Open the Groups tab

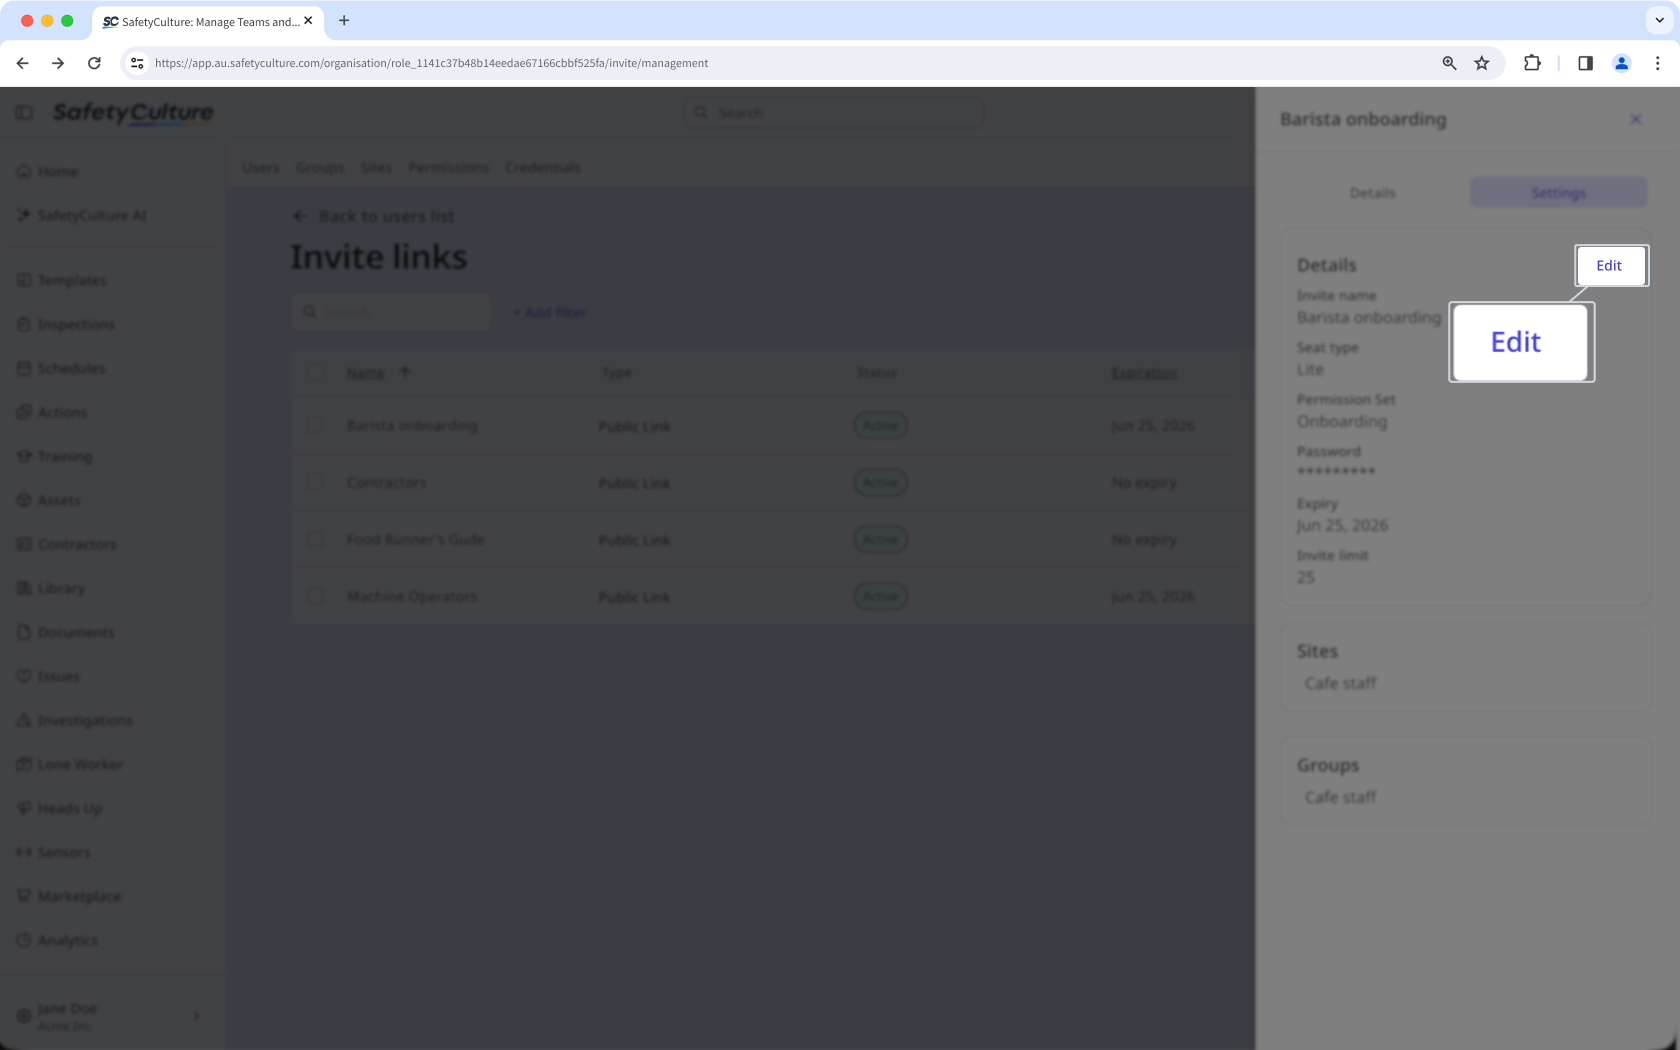coord(320,167)
